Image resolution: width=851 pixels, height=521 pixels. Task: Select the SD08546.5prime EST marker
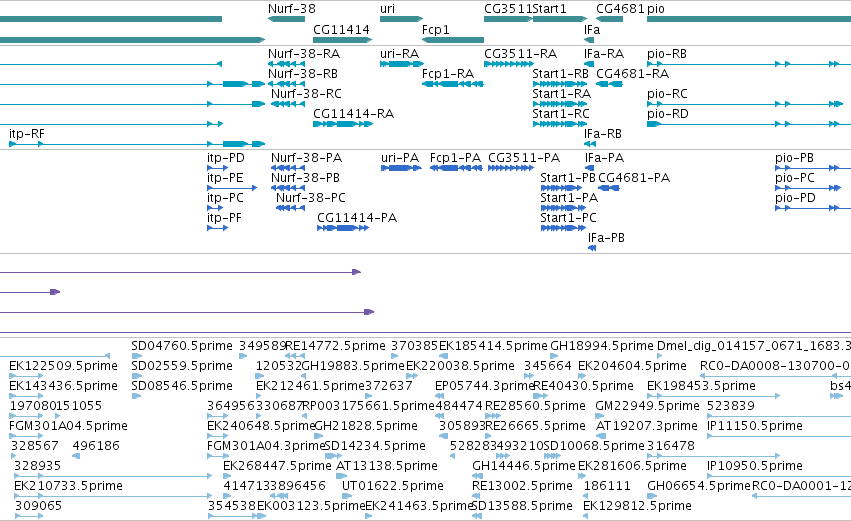pos(136,396)
